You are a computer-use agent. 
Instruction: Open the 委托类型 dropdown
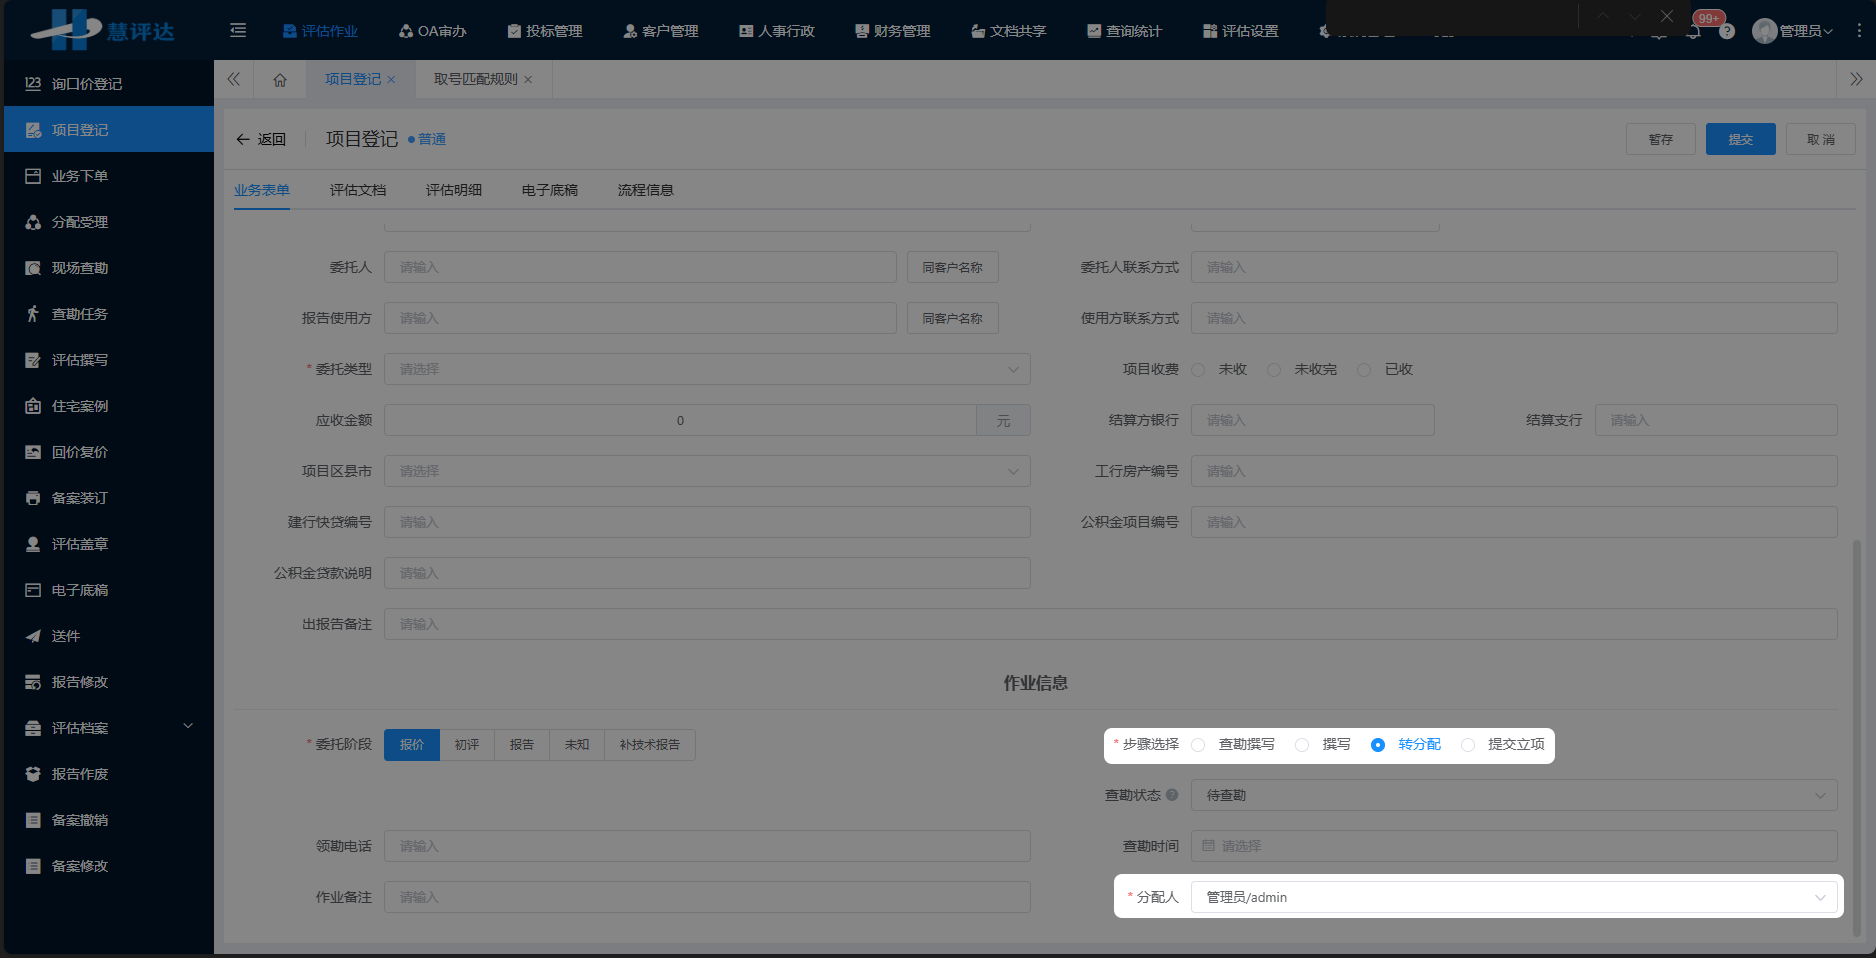[x=707, y=369]
